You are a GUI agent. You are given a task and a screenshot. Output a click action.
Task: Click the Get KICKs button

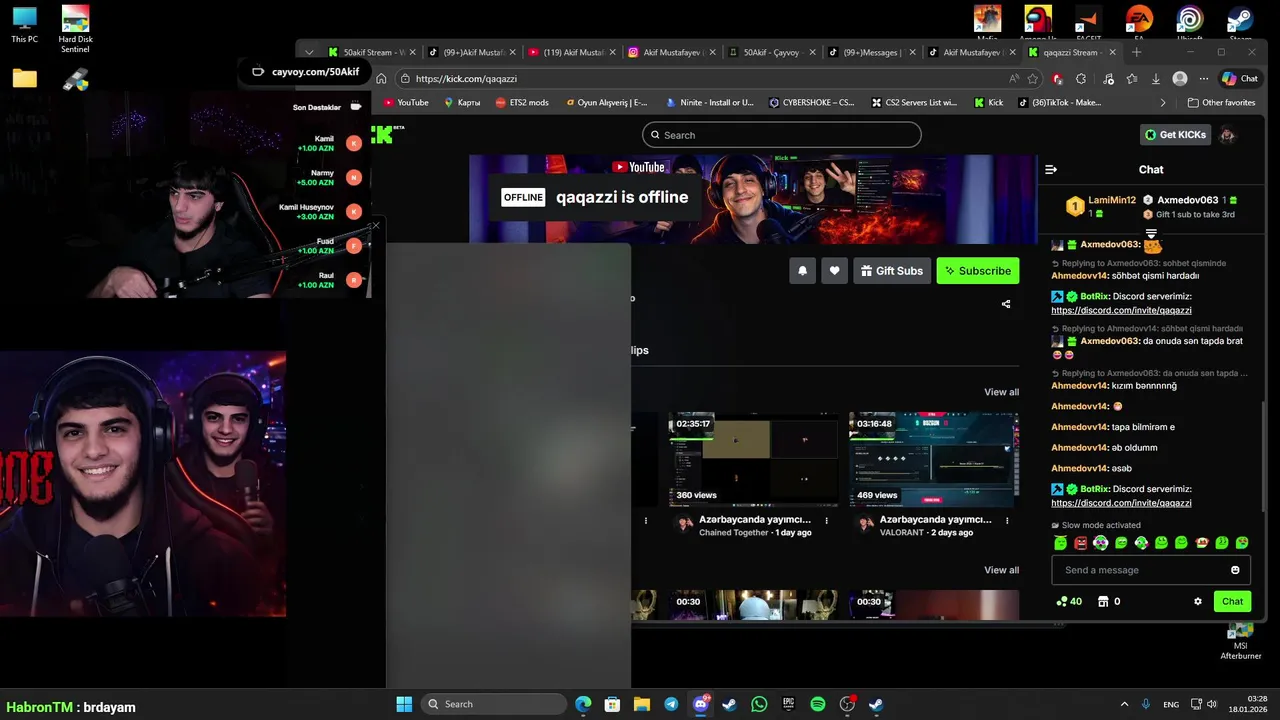(x=1176, y=135)
